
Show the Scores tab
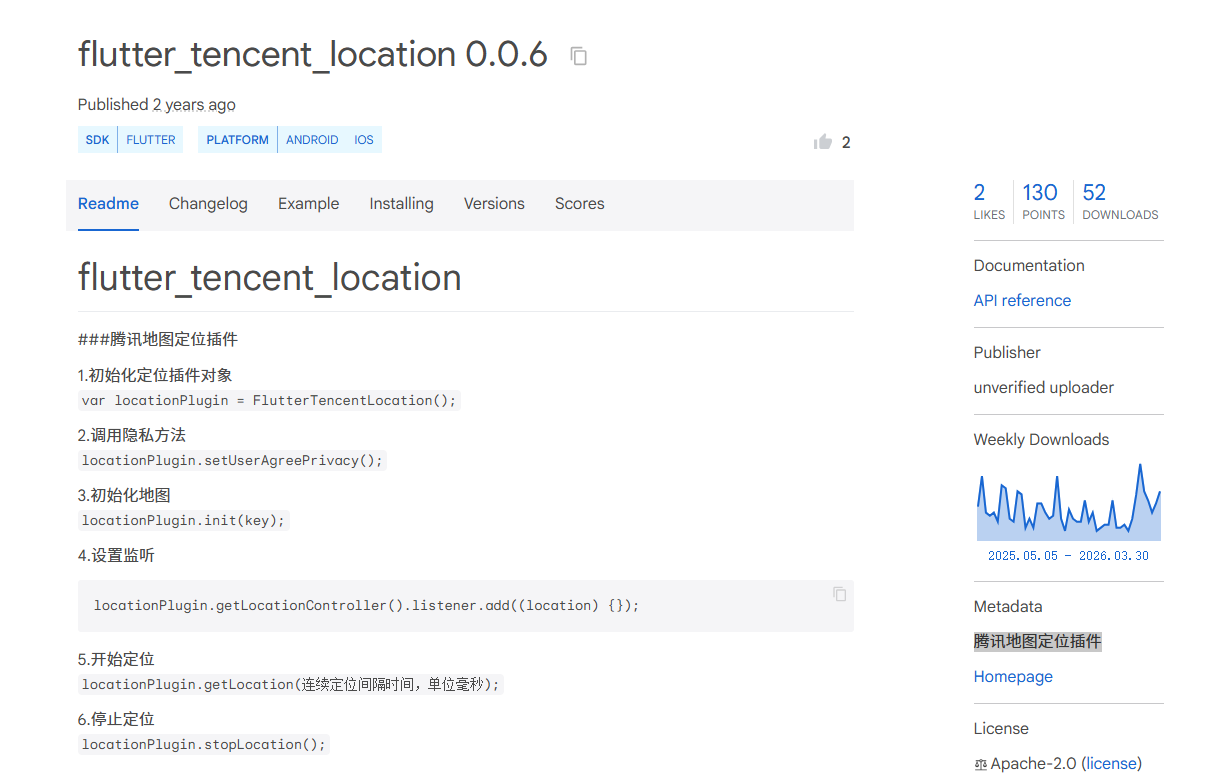580,204
